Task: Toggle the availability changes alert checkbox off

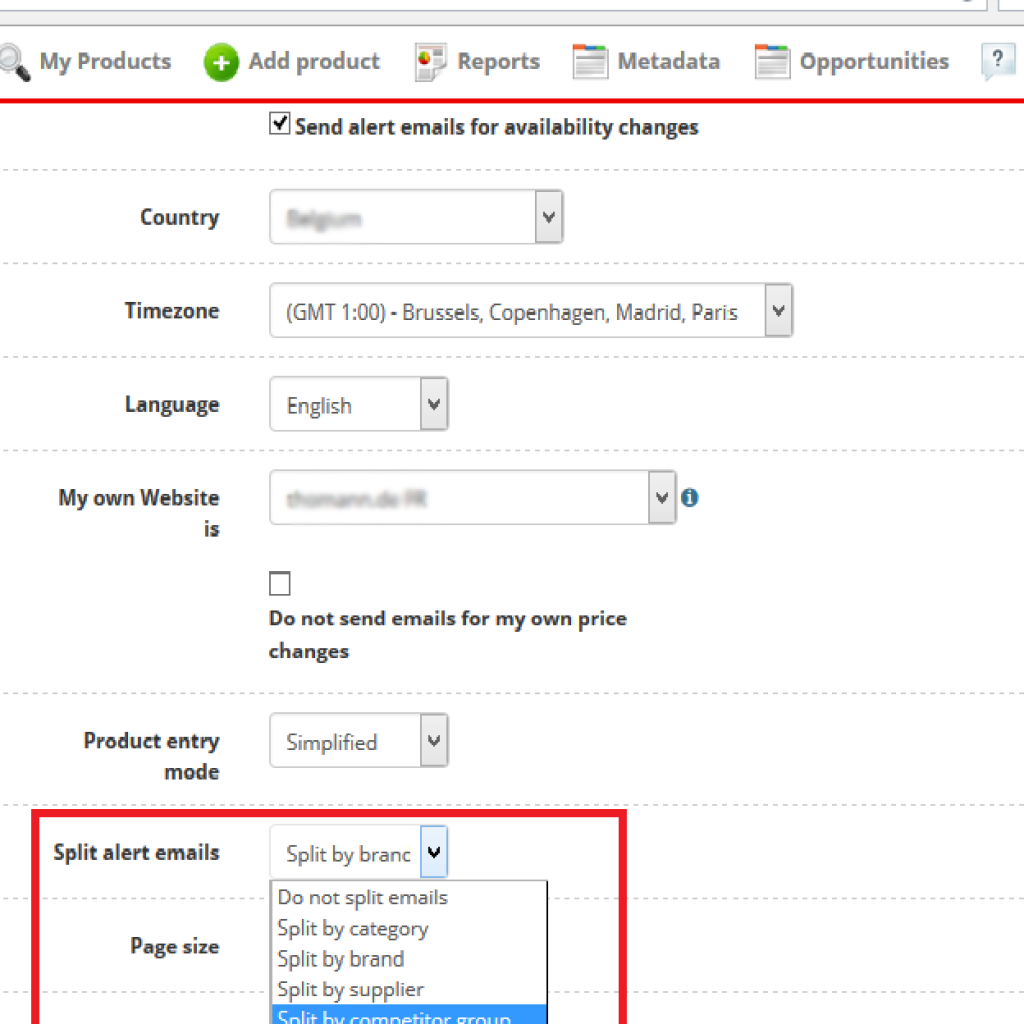Action: click(279, 124)
